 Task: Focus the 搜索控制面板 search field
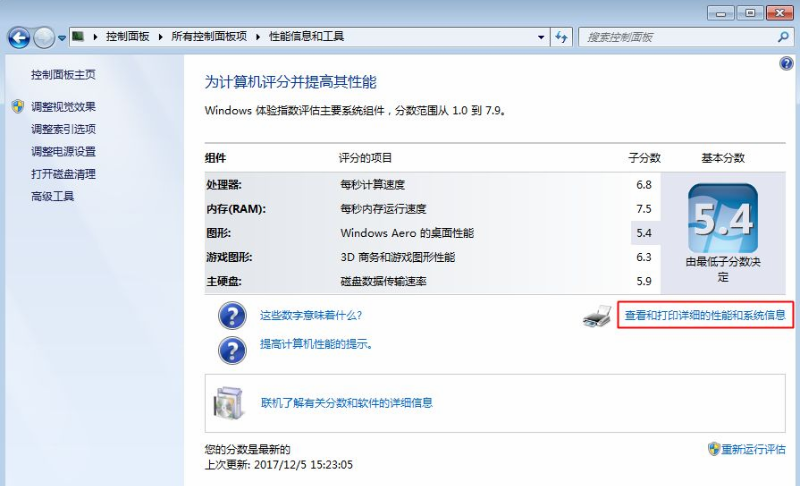point(675,37)
